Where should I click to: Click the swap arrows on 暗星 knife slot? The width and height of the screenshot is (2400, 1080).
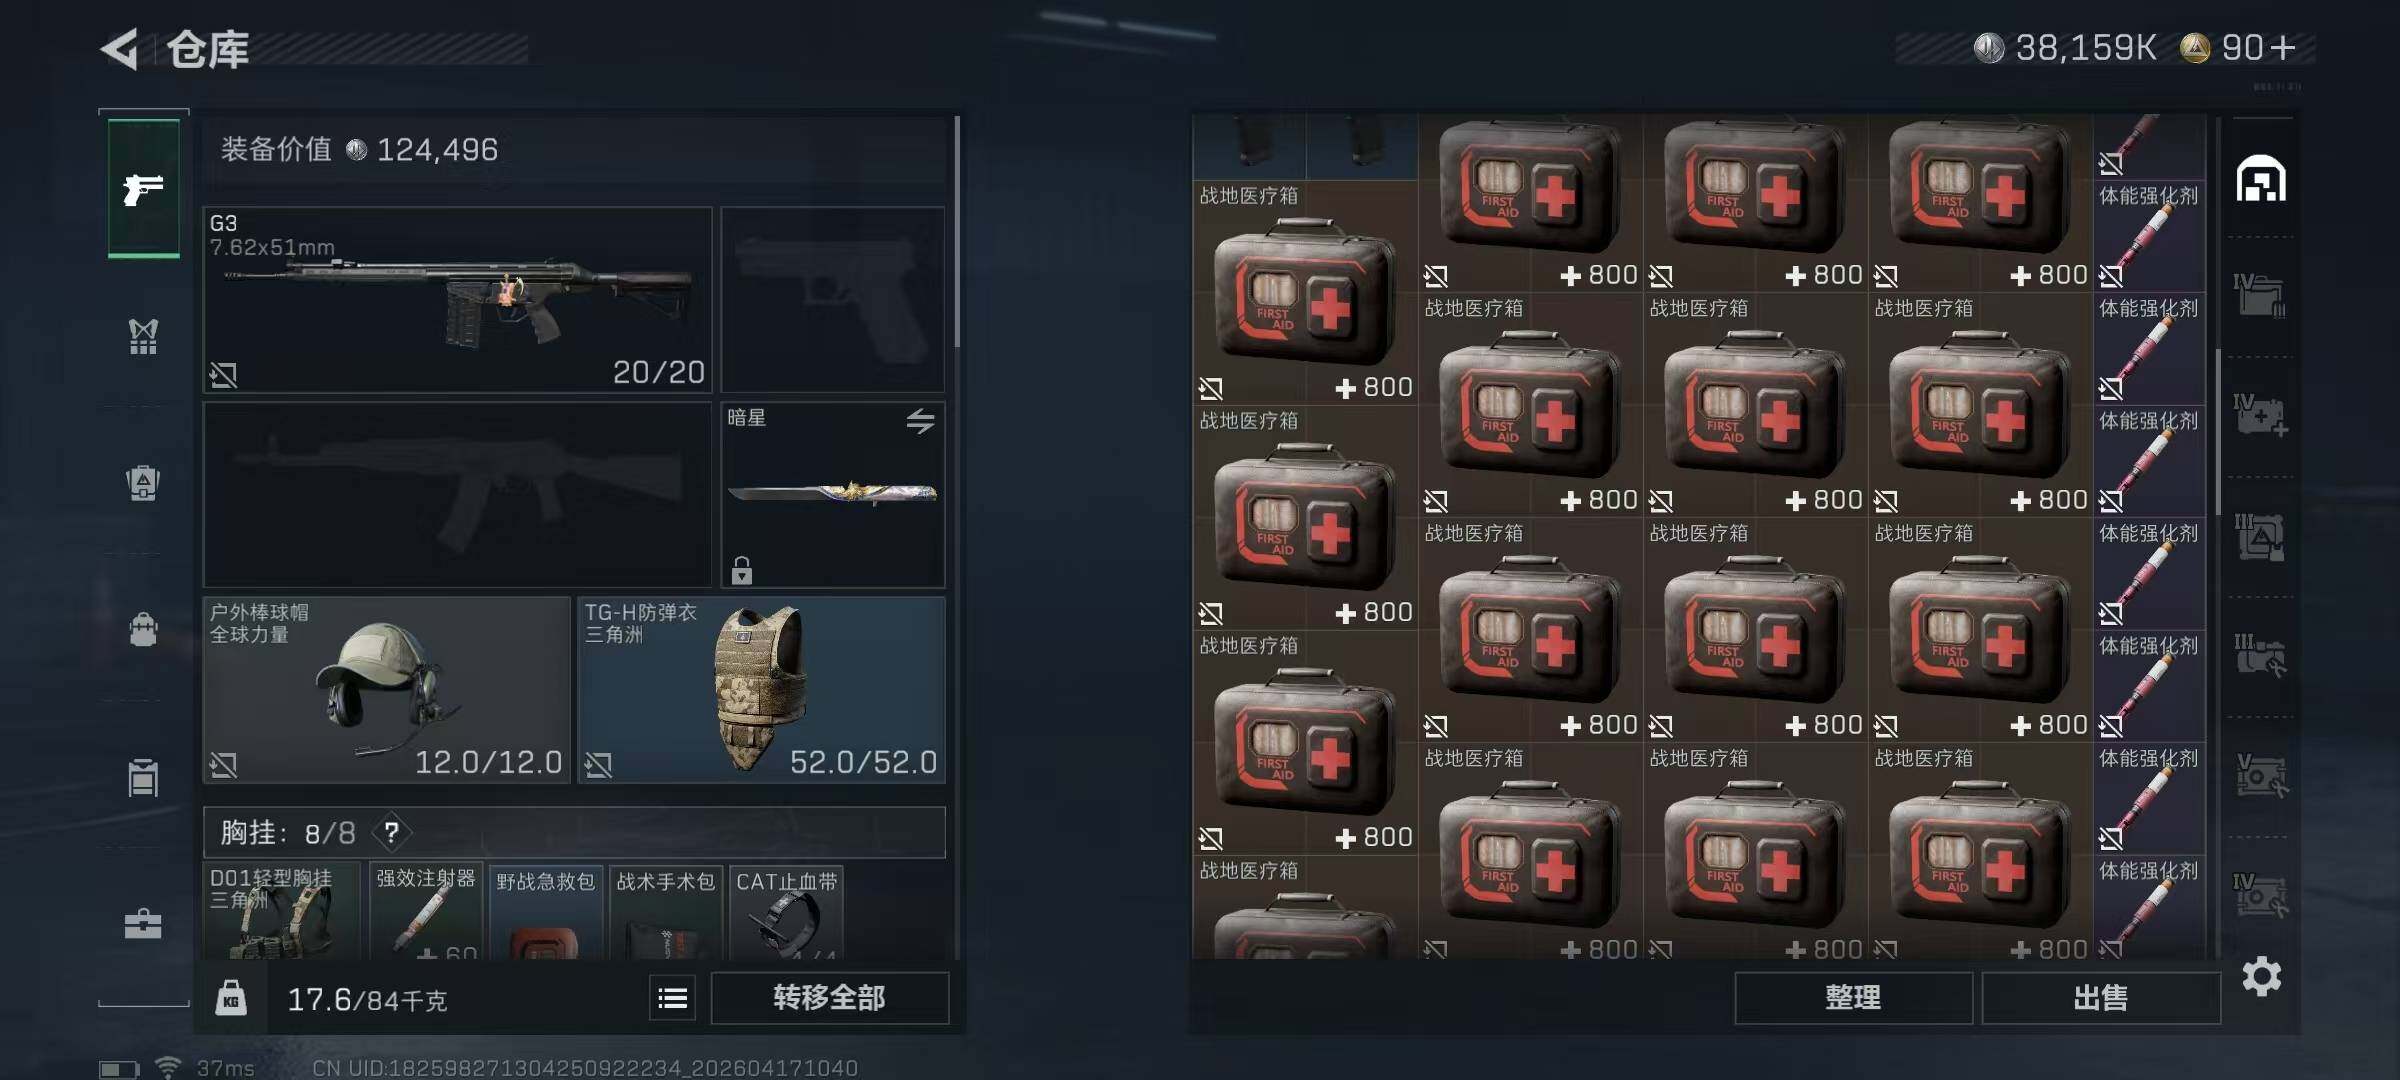pyautogui.click(x=920, y=421)
